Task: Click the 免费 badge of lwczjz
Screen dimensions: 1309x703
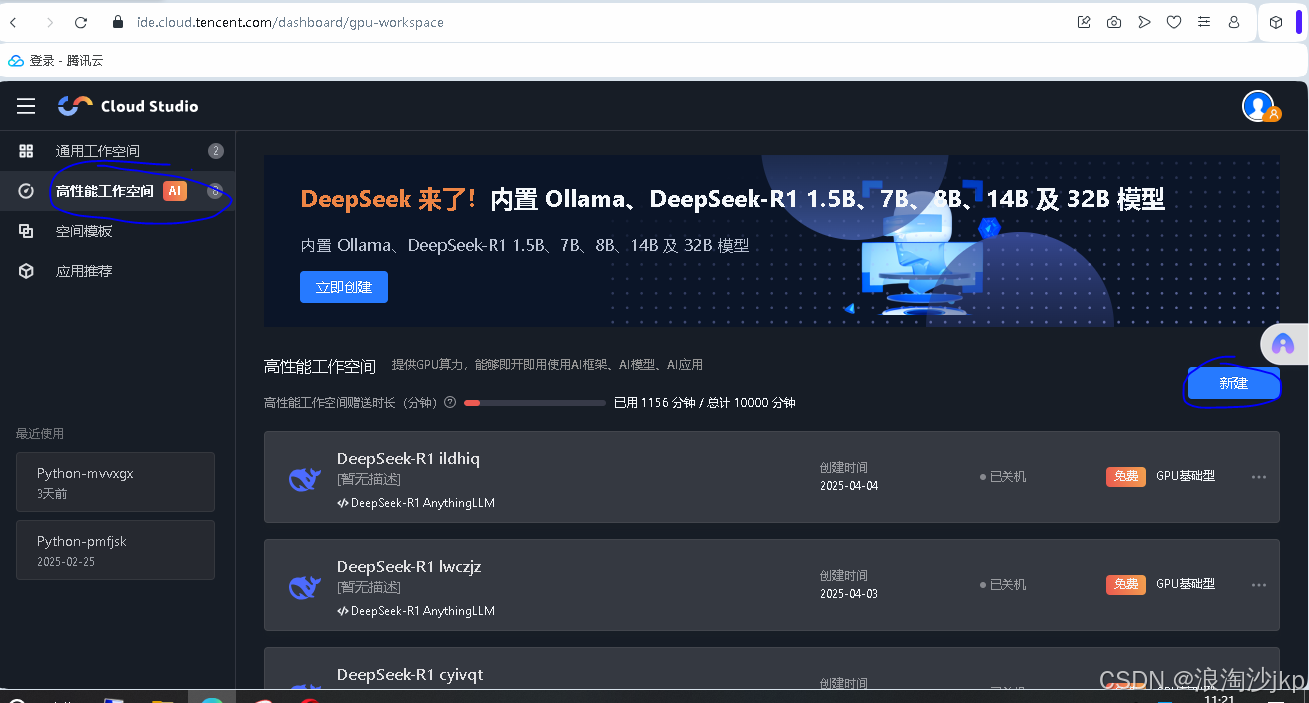Action: tap(1126, 584)
